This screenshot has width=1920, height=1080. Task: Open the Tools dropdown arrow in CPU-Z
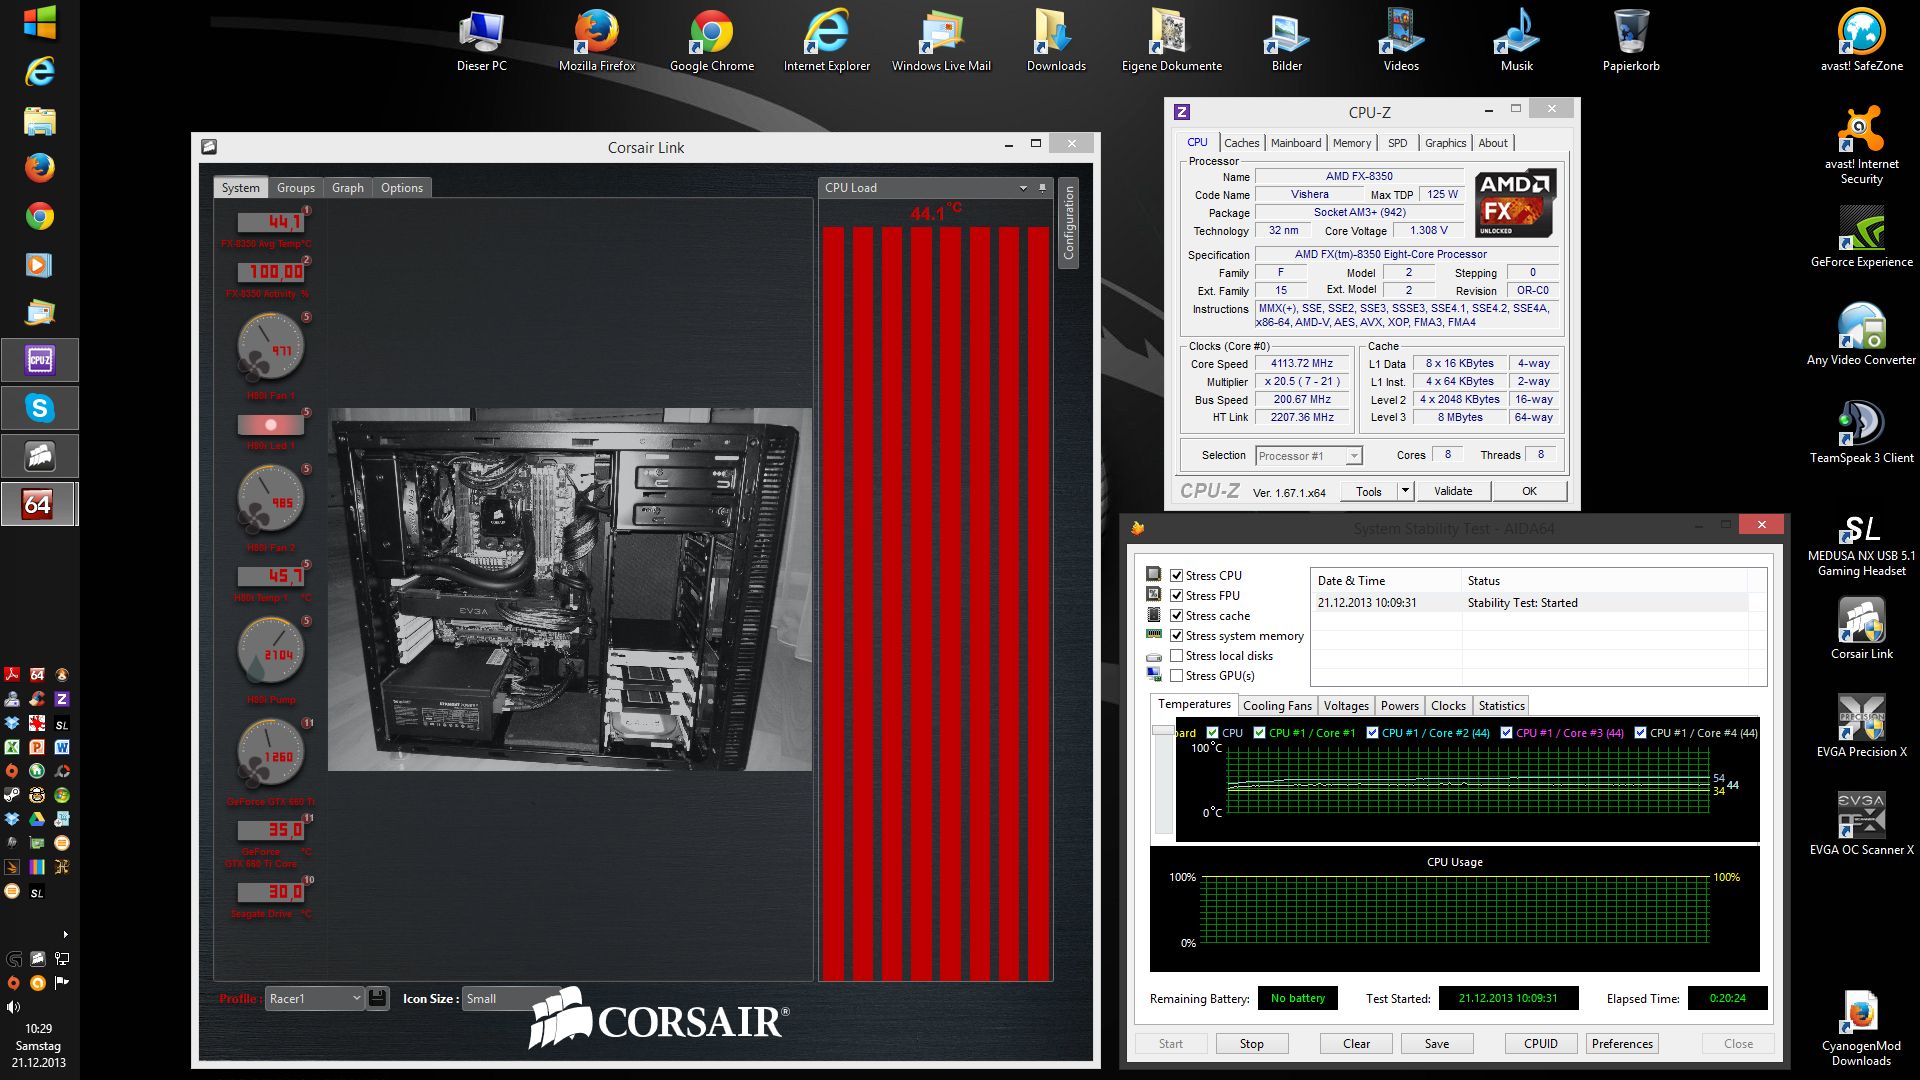tap(1405, 490)
